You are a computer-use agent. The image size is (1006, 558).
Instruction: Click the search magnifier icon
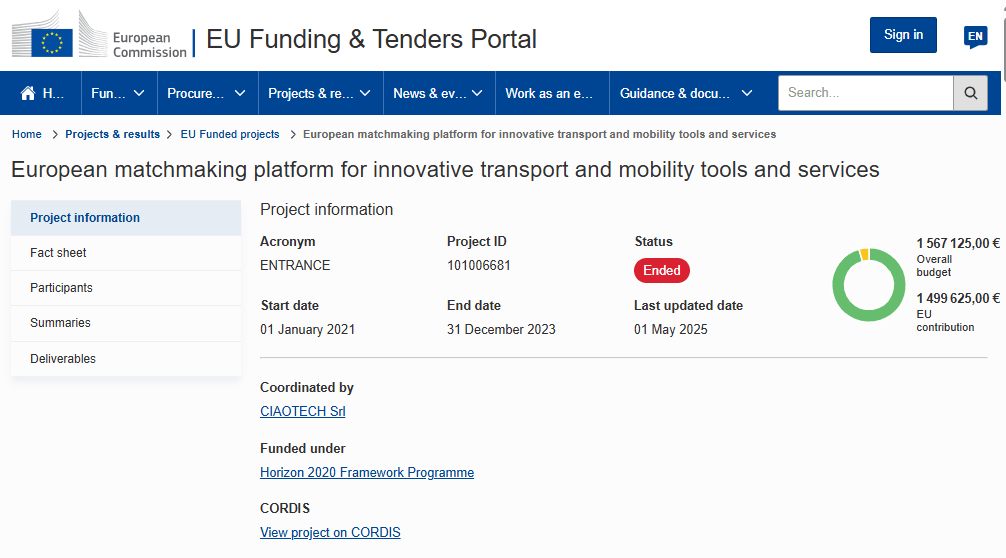coord(970,93)
